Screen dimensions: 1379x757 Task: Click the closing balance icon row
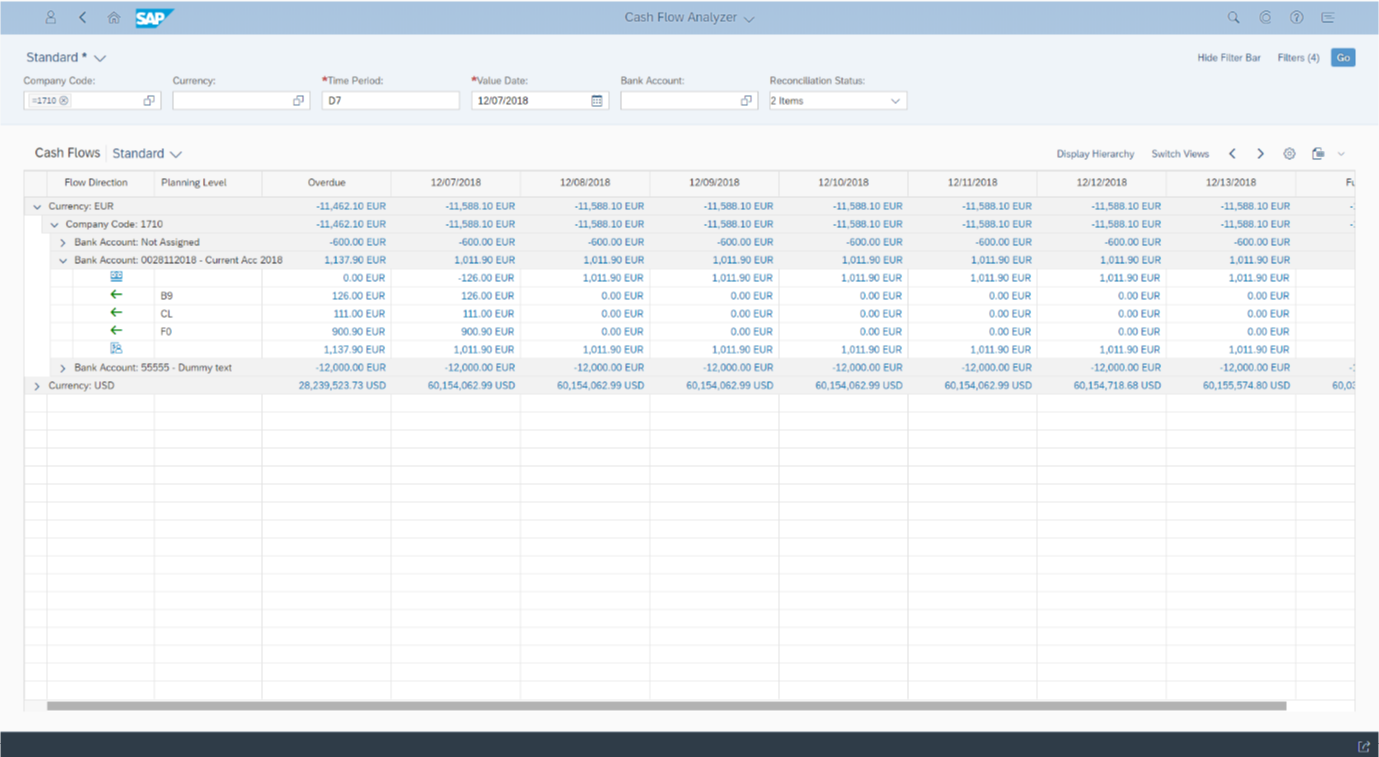tap(116, 349)
